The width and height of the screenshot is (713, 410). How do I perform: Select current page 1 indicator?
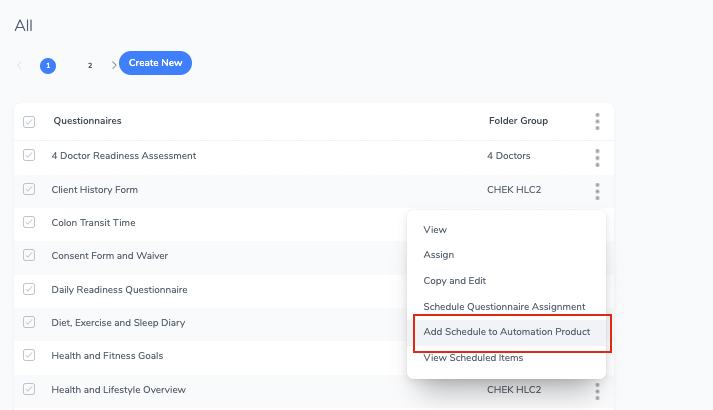(x=48, y=66)
